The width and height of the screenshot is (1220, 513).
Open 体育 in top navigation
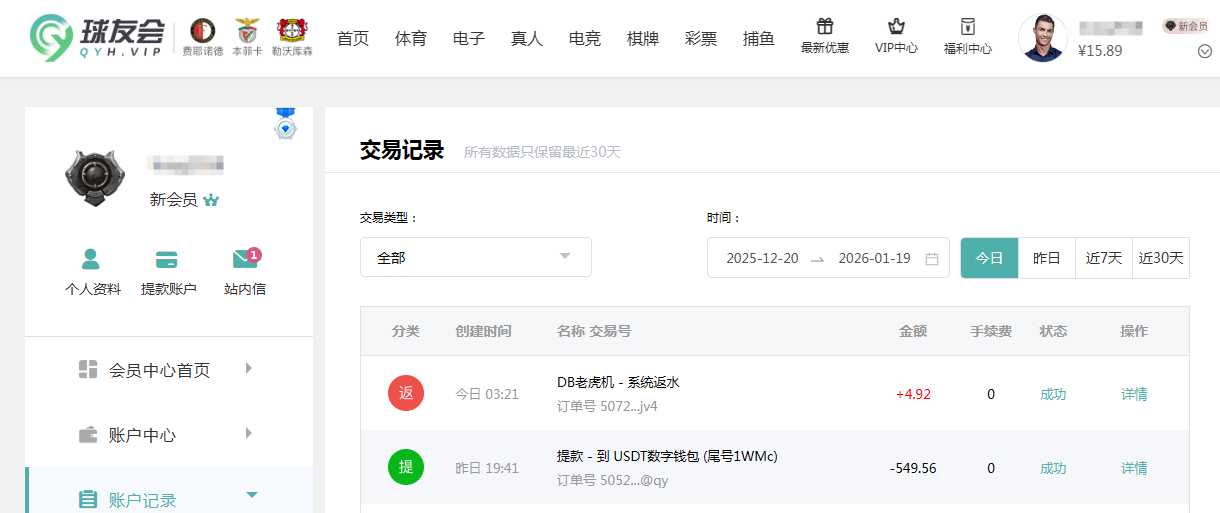pos(411,38)
